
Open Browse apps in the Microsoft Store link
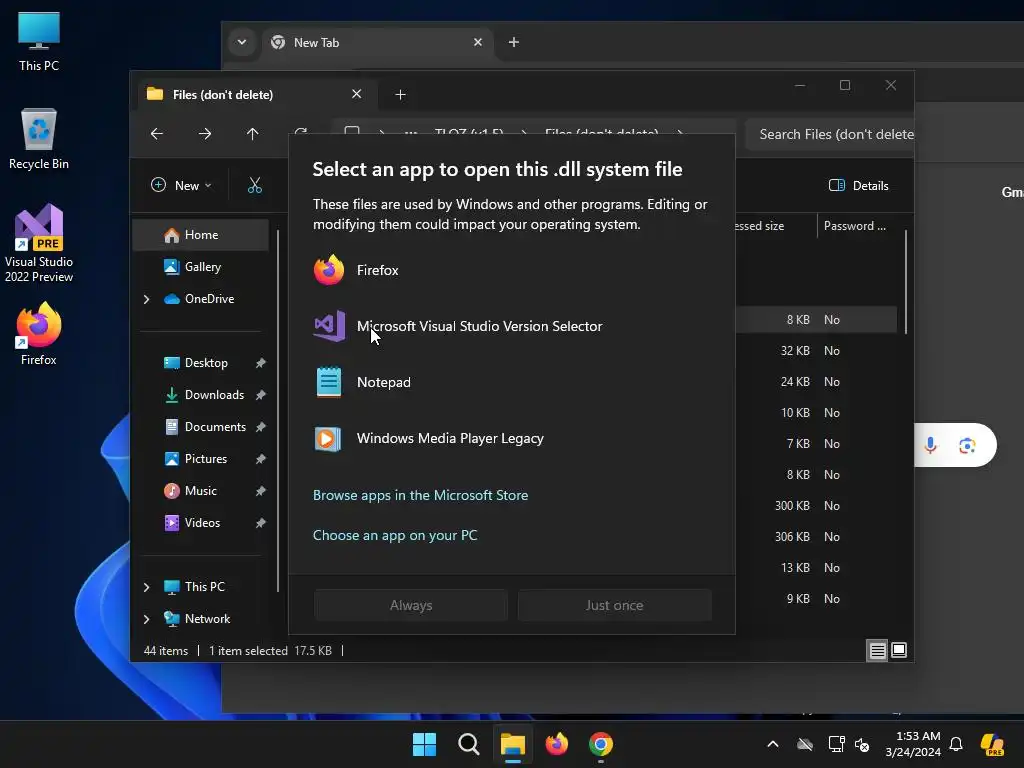(x=420, y=495)
